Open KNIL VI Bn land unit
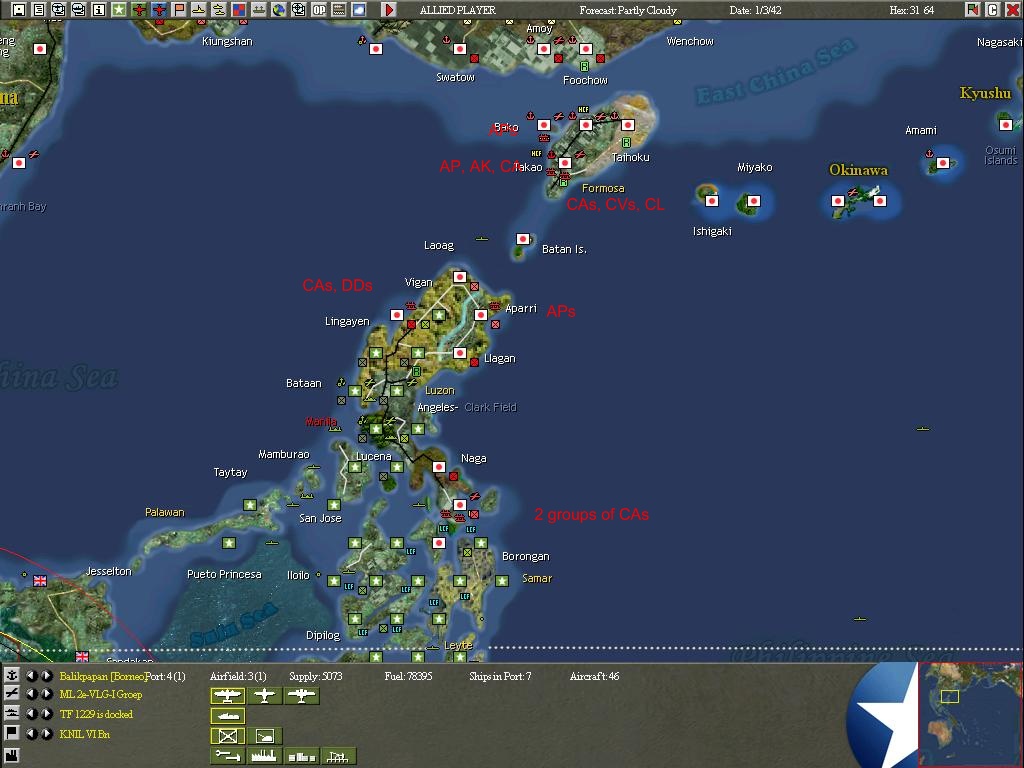 [85, 734]
